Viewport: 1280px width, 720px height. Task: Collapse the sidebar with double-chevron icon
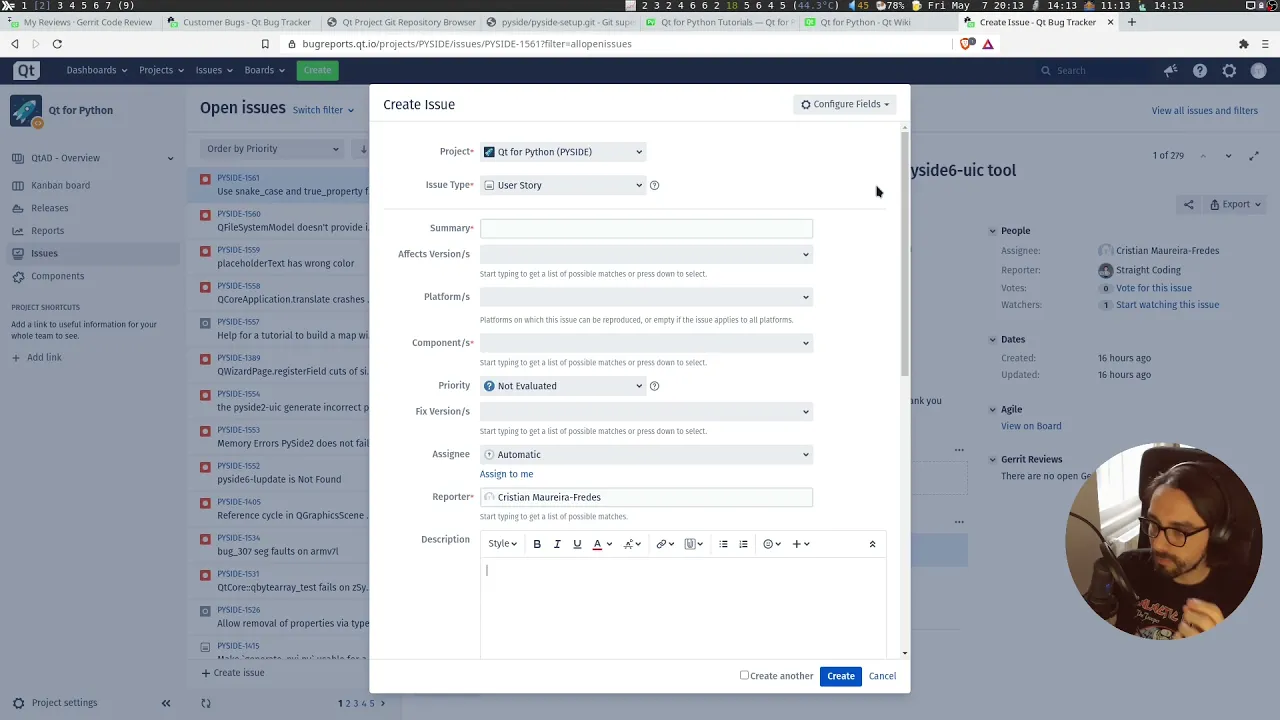(166, 703)
